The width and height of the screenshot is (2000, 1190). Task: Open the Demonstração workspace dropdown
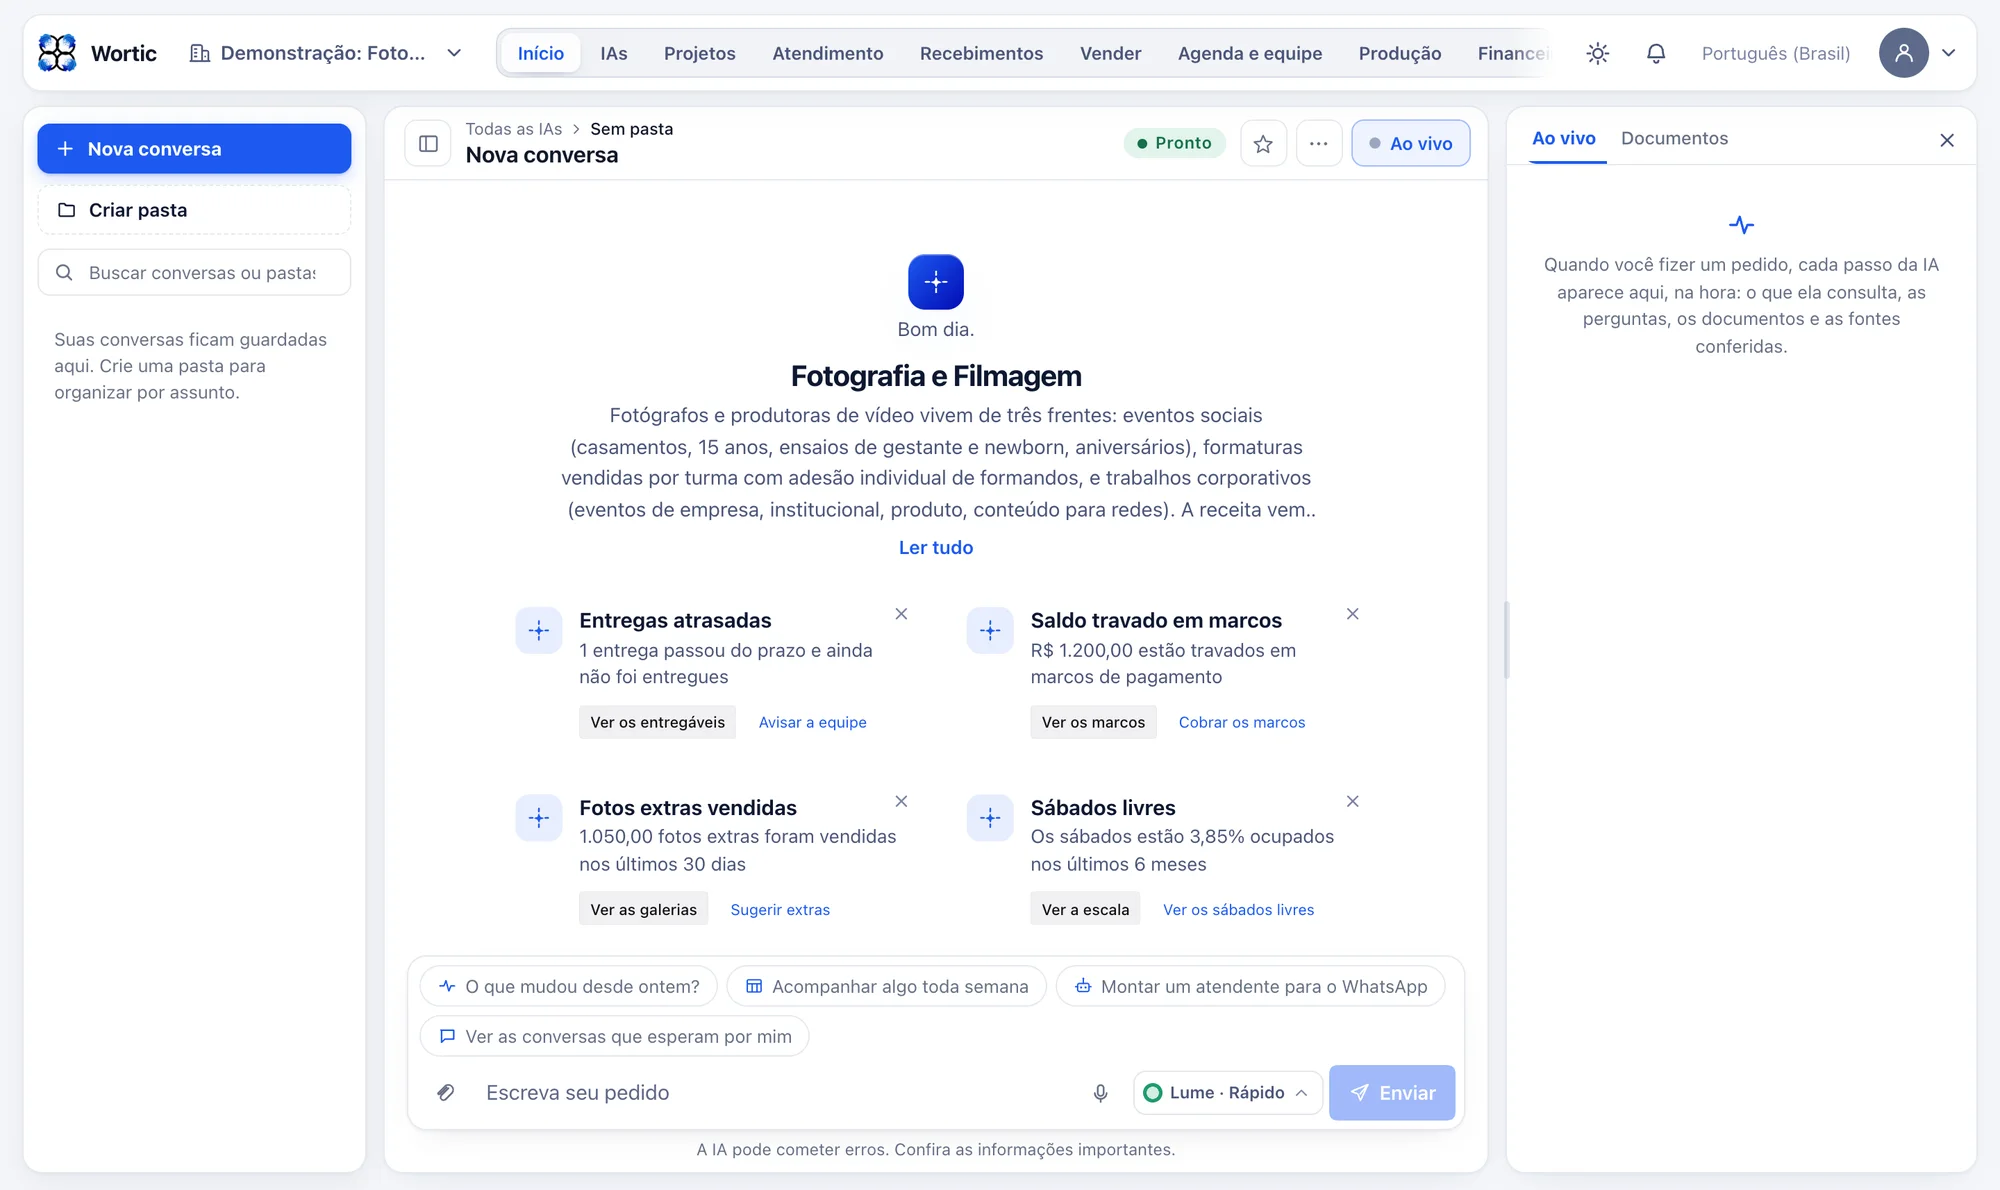coord(326,53)
